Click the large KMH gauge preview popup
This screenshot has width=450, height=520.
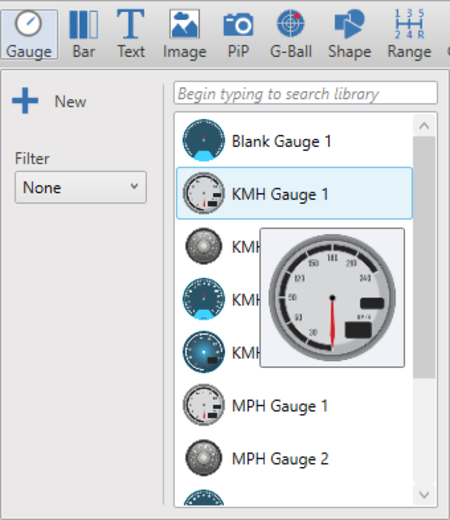332,298
